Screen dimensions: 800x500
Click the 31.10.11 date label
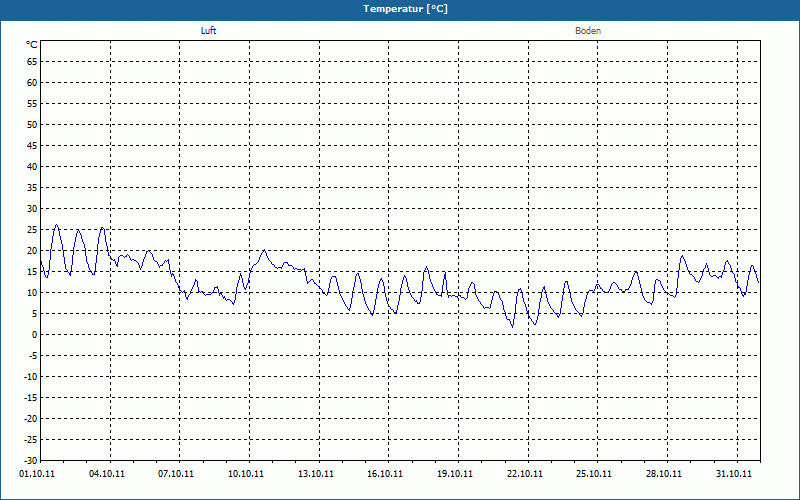[734, 473]
